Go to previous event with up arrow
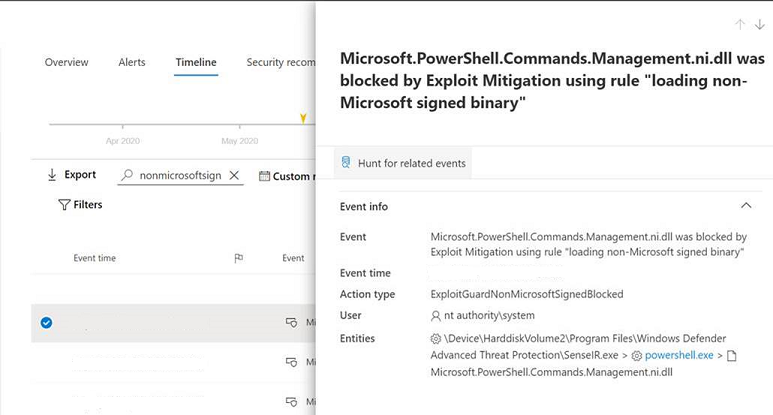 (x=739, y=24)
